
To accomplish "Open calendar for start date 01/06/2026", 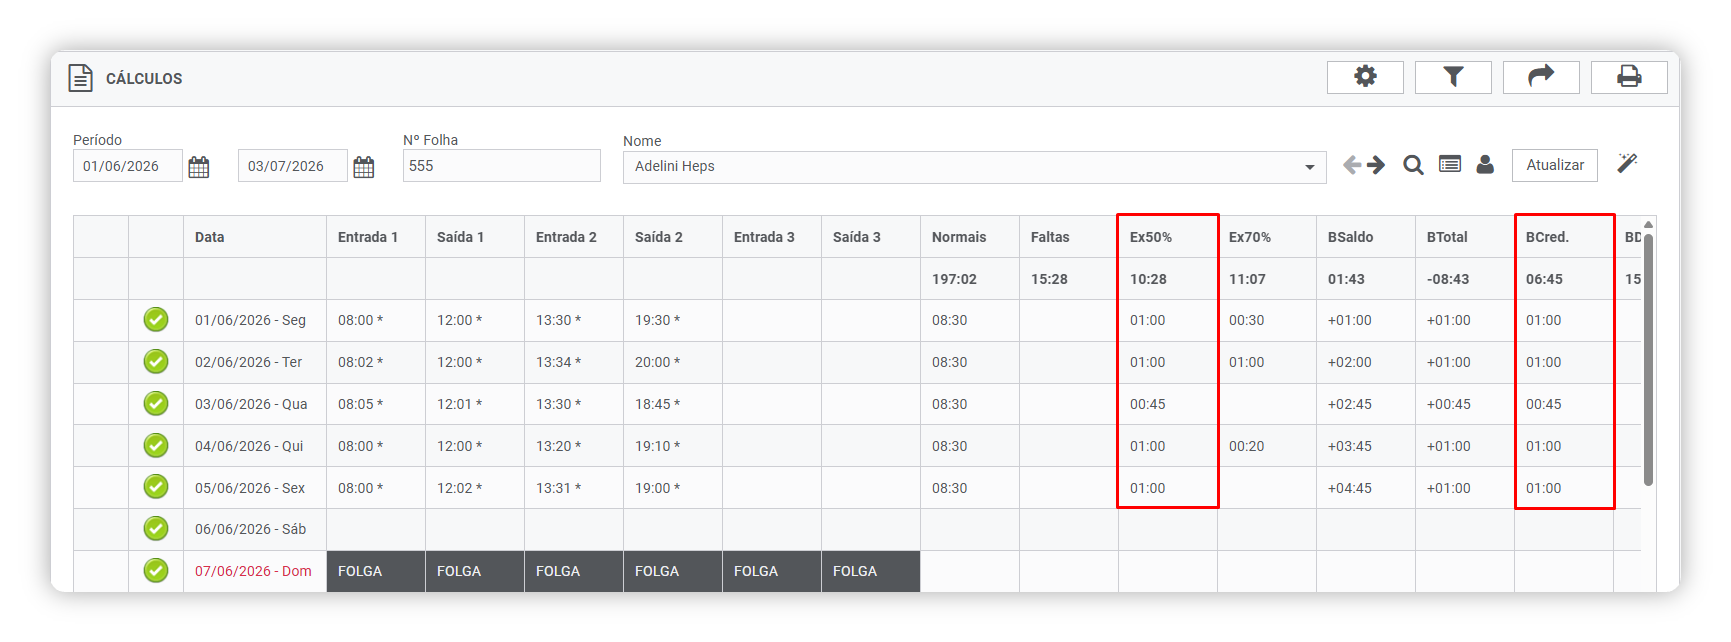I will tap(199, 167).
